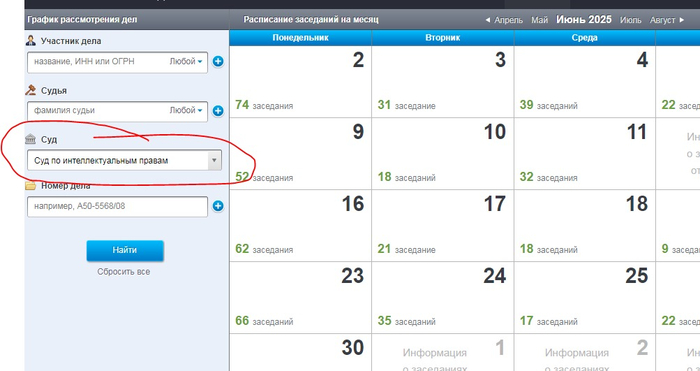Open 35 заседаний on June 24
This screenshot has height=371, width=700.
(x=406, y=321)
